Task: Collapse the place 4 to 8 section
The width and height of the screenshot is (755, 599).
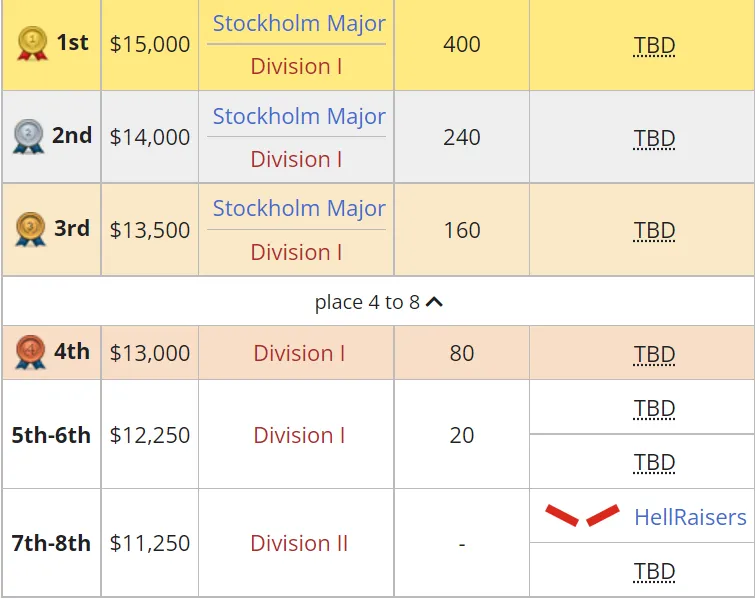Action: click(x=378, y=302)
